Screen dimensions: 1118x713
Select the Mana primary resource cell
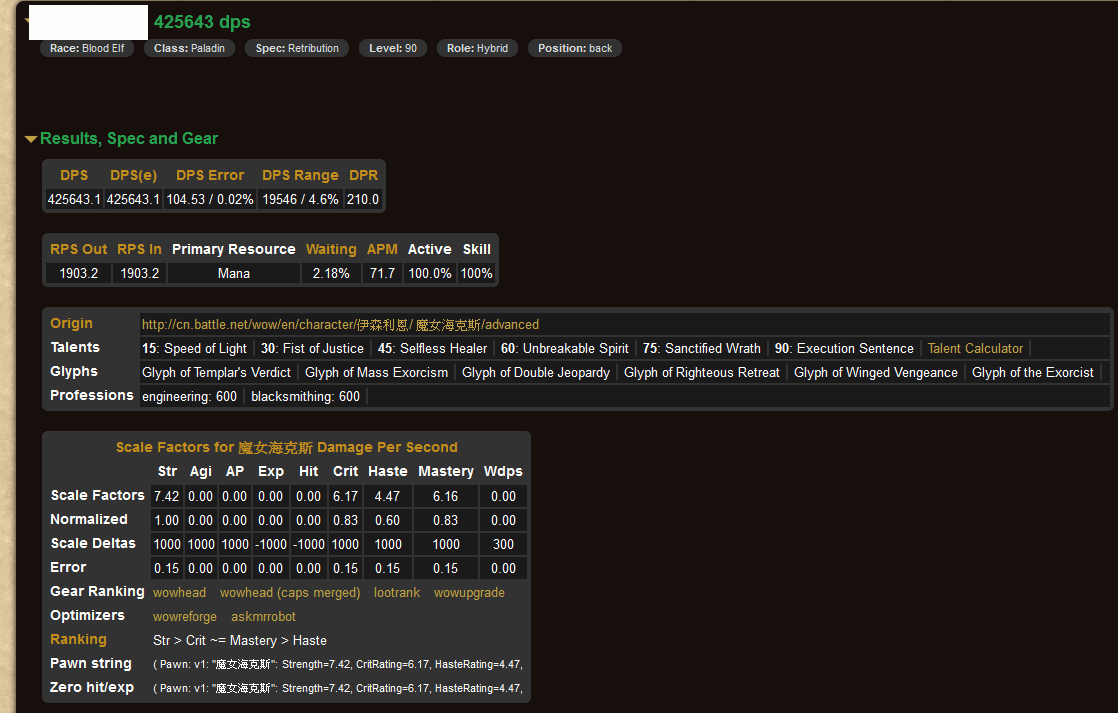coord(234,274)
